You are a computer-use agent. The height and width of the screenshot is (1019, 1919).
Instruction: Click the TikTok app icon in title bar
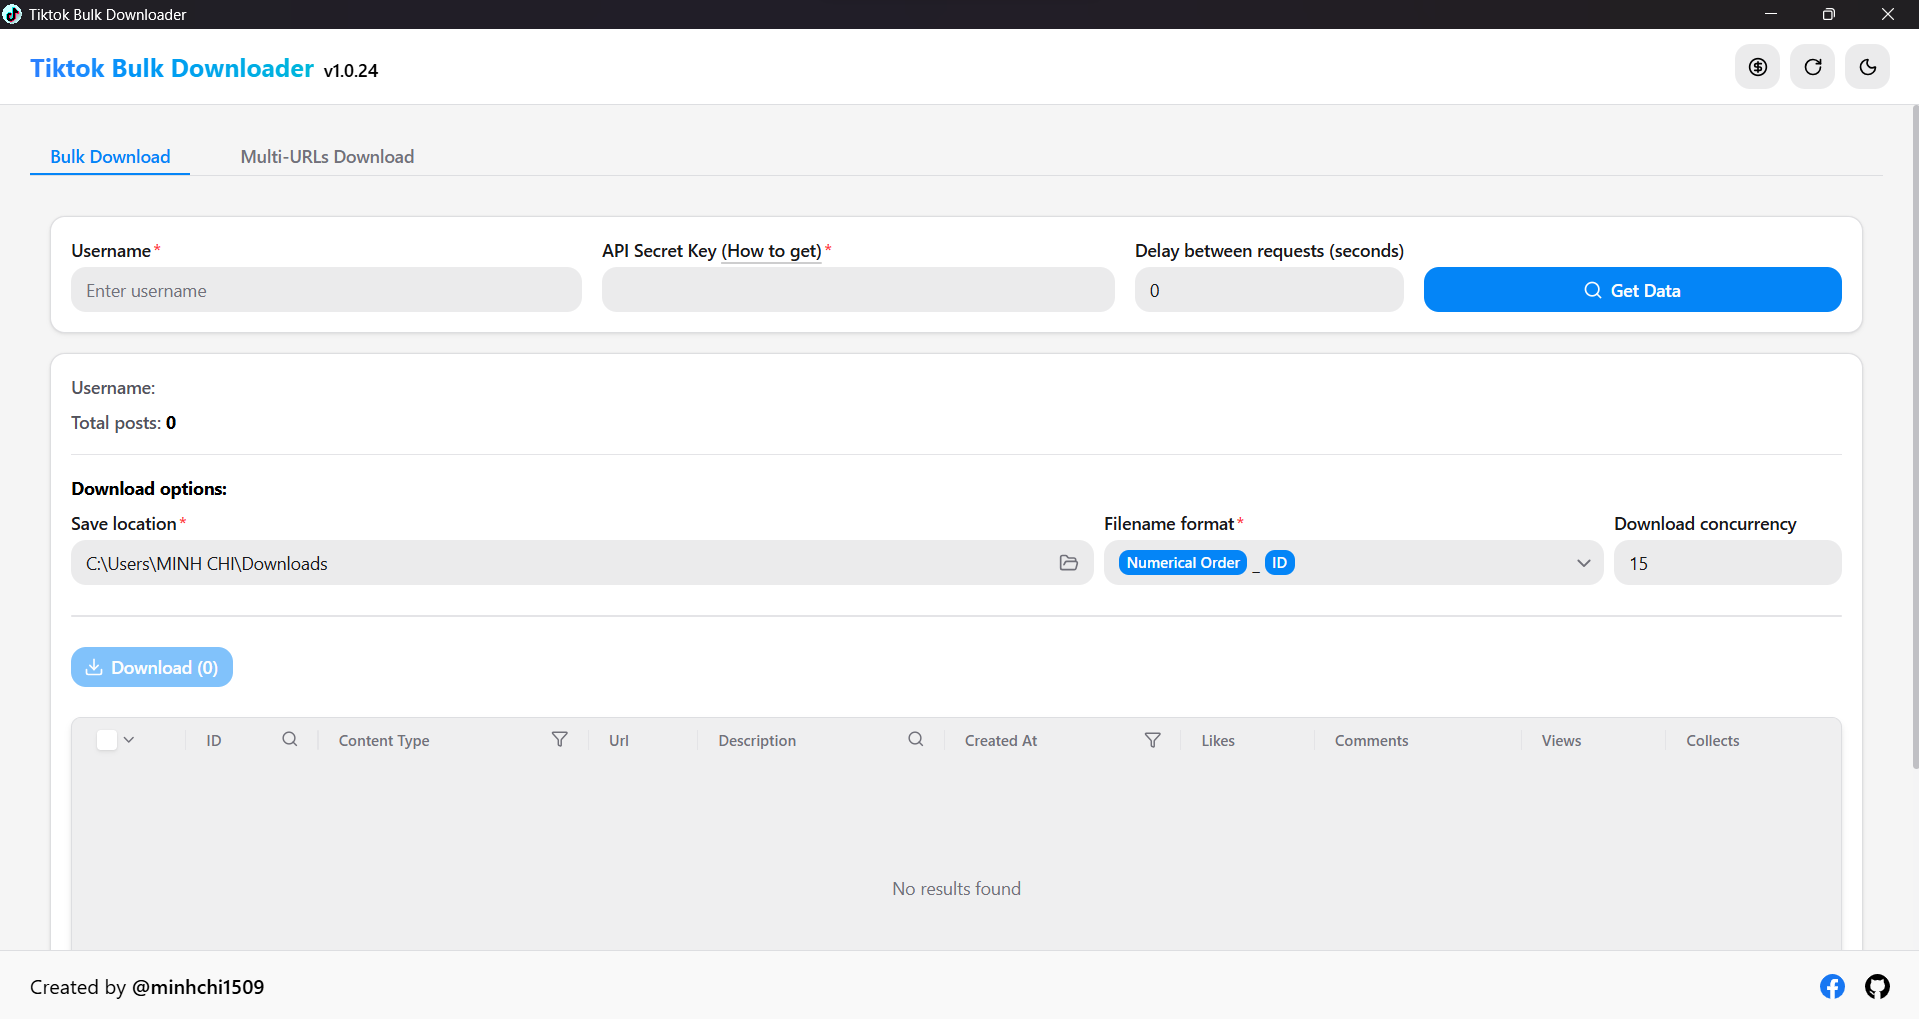(x=12, y=14)
